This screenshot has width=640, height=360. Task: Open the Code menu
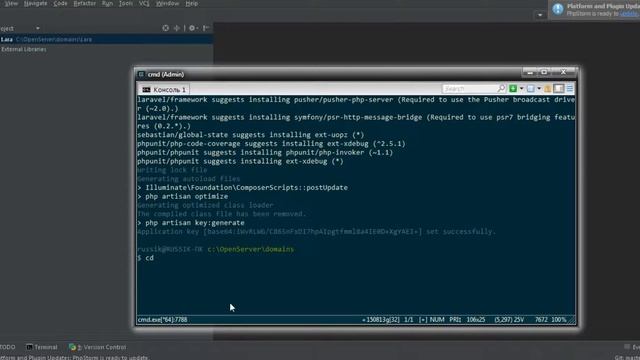pyautogui.click(x=60, y=4)
